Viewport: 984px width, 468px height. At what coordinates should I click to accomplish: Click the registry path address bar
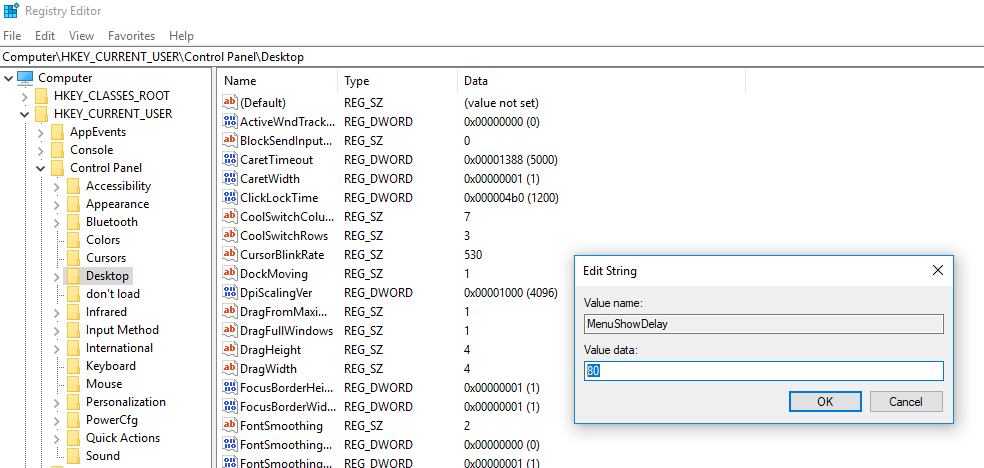pyautogui.click(x=492, y=56)
